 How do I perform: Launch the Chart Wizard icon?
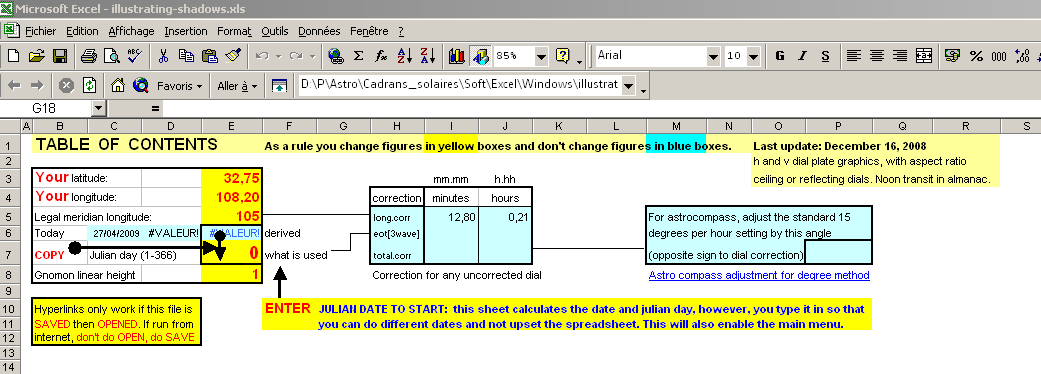coord(457,56)
